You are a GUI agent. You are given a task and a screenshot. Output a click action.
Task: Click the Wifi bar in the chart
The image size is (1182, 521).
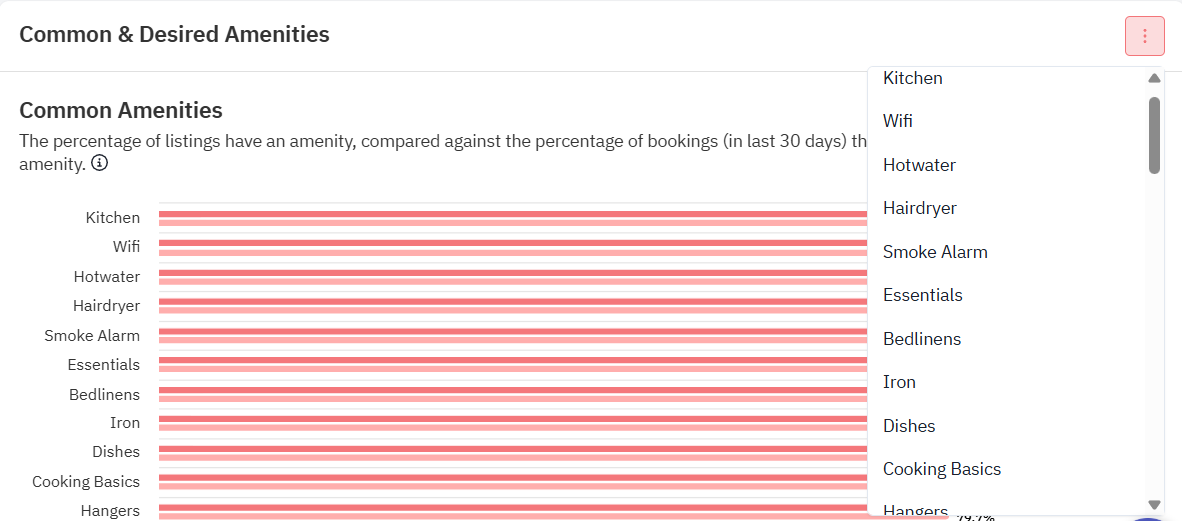513,247
